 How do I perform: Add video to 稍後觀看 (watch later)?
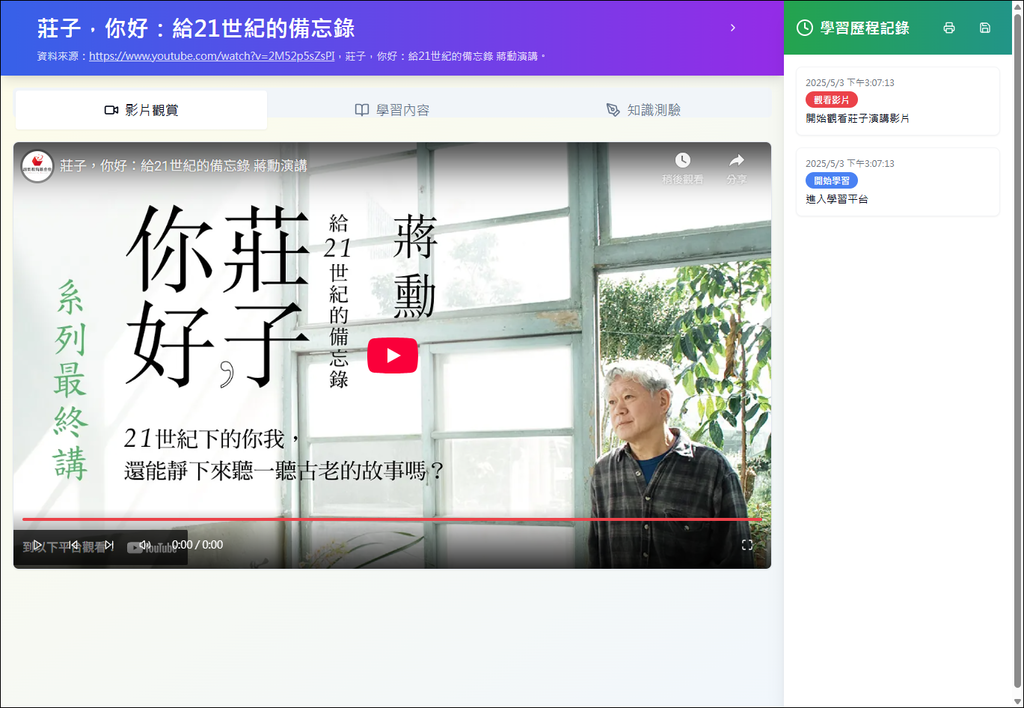click(682, 168)
